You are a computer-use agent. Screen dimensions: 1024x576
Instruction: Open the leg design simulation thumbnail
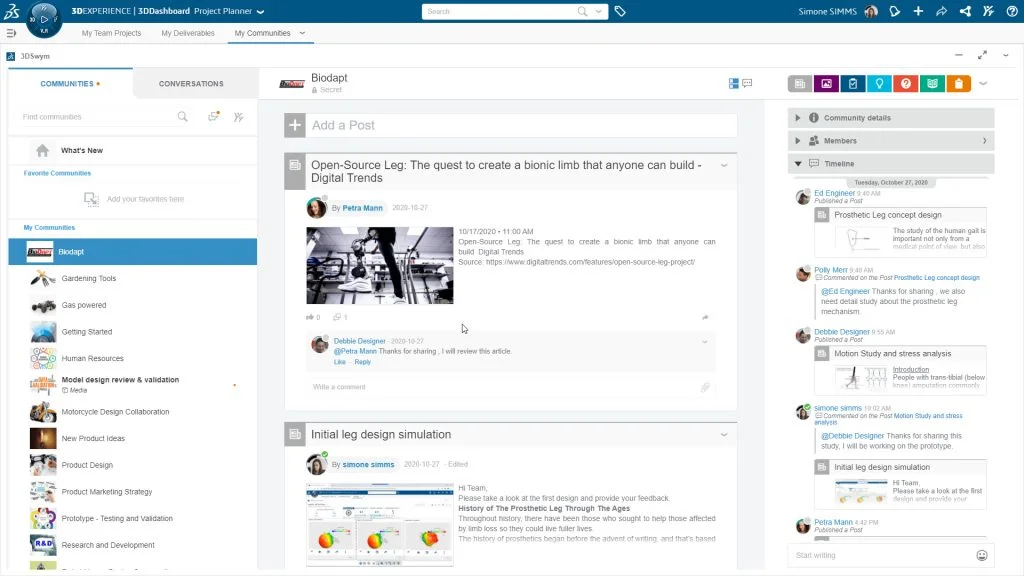click(379, 524)
